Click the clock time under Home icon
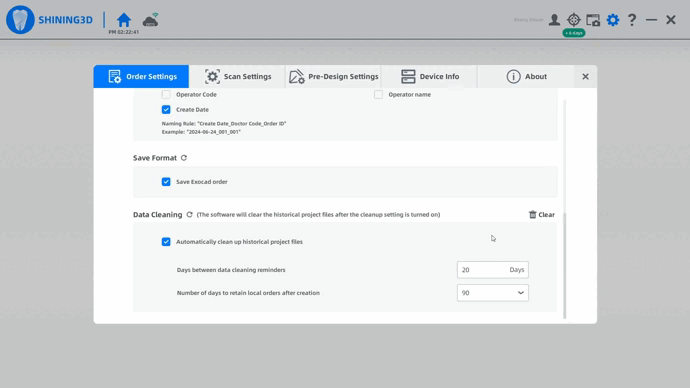The height and width of the screenshot is (388, 690). tap(124, 32)
